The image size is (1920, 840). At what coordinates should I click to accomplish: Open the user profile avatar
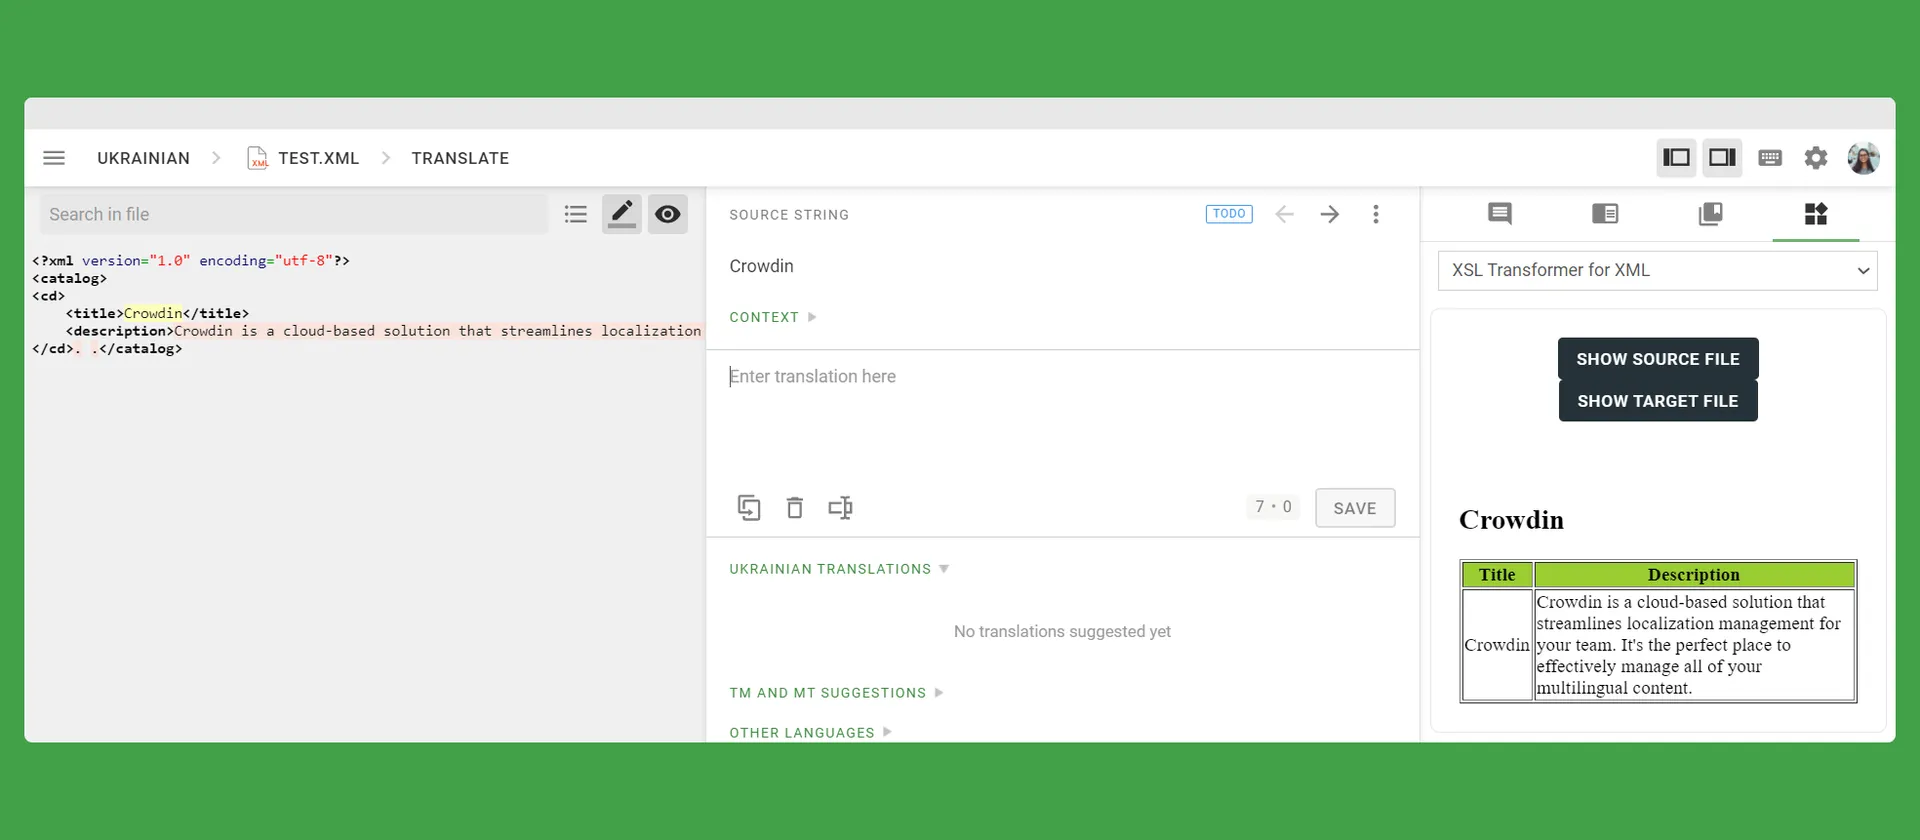1863,158
